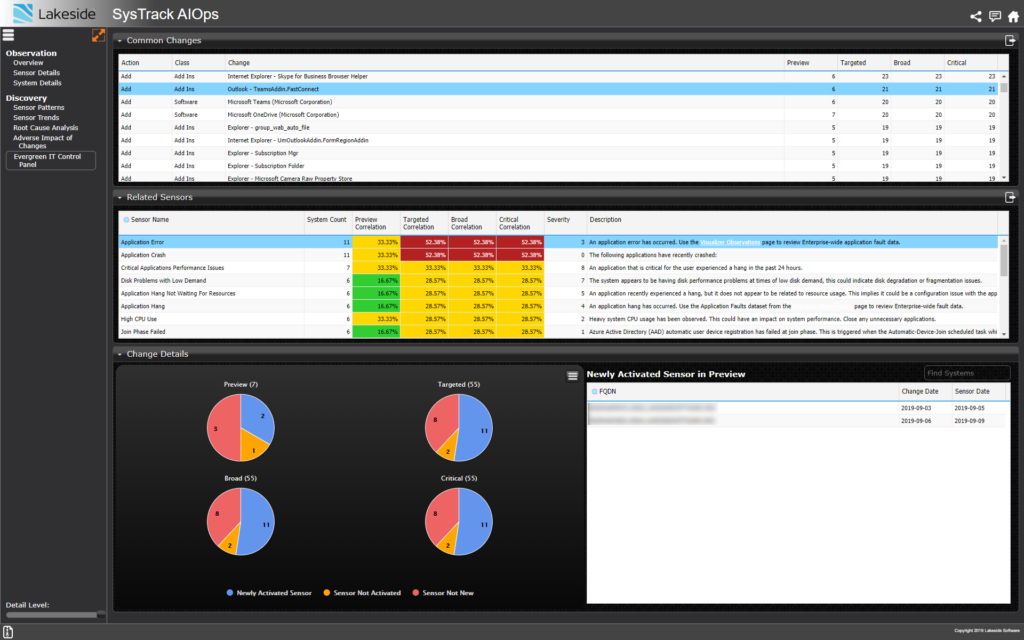The width and height of the screenshot is (1024, 640).
Task: Follow the Visualizer Observations link
Action: pos(729,242)
